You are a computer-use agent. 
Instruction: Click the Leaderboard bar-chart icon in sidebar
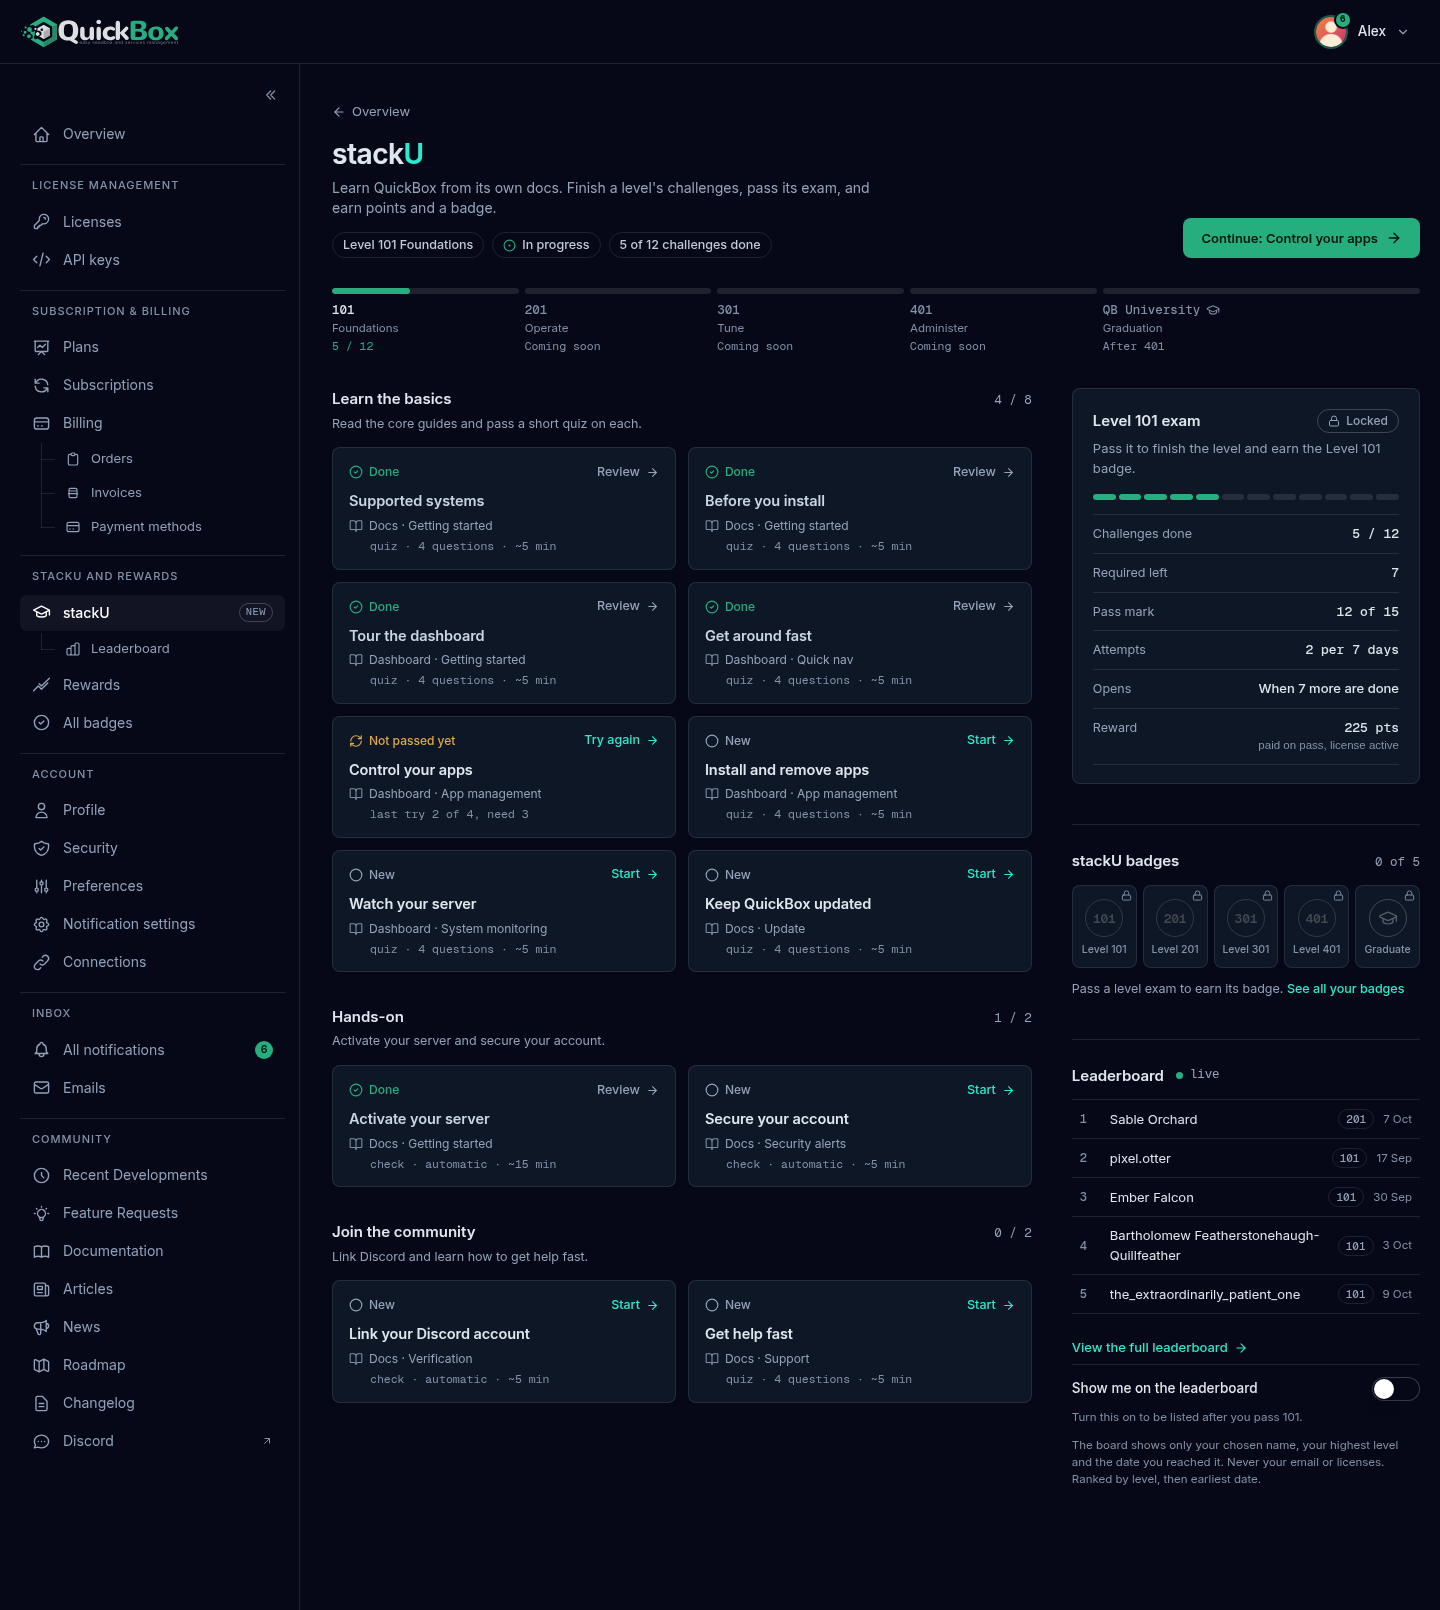point(73,649)
